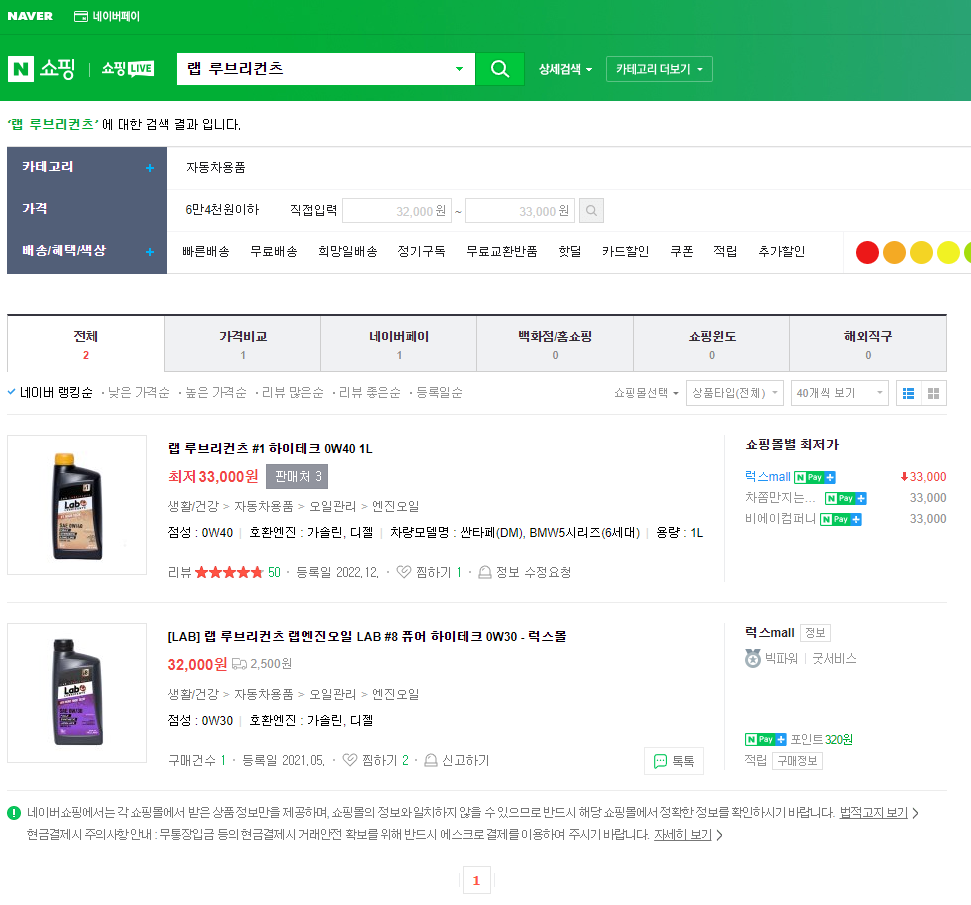Toggle 카드할인 filter

coord(625,251)
